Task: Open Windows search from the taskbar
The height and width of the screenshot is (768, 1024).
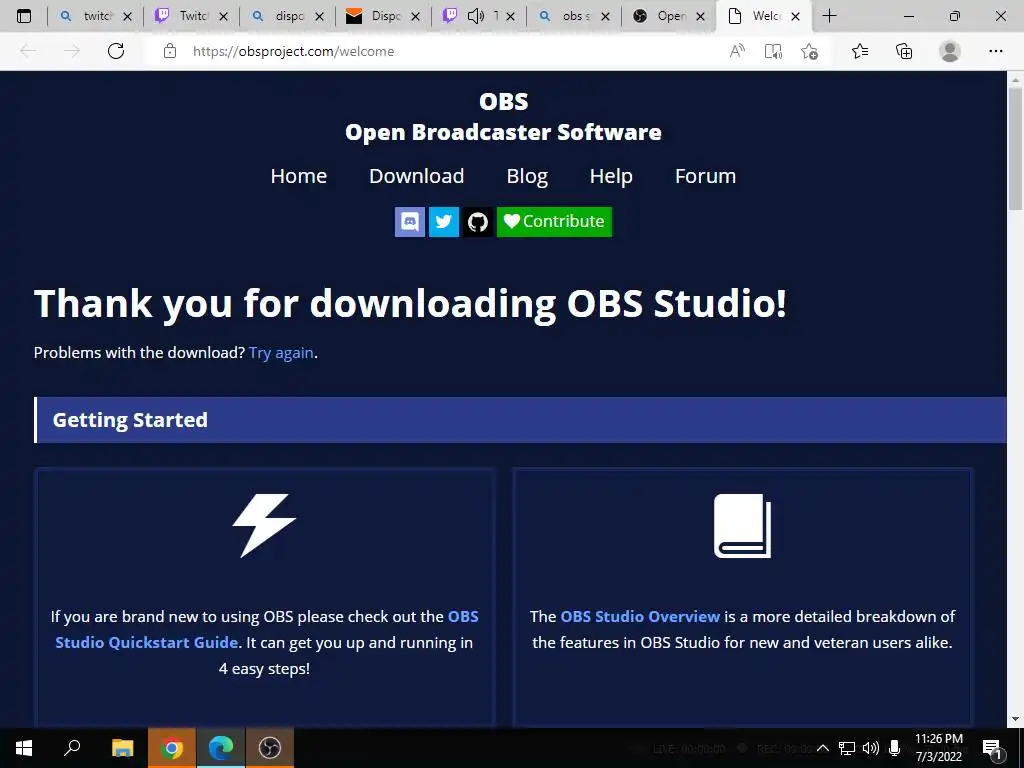Action: tap(72, 748)
